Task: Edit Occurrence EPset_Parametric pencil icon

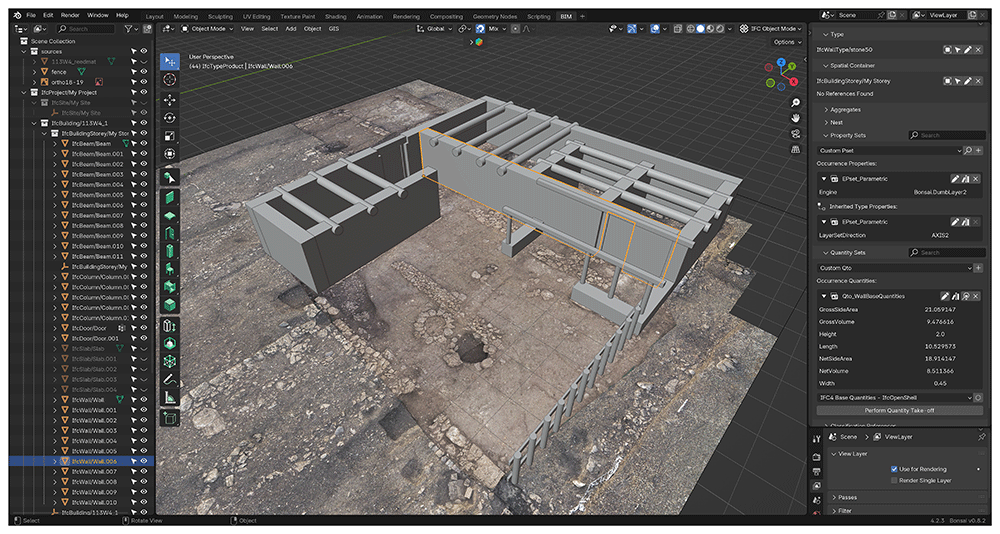Action: pos(955,179)
